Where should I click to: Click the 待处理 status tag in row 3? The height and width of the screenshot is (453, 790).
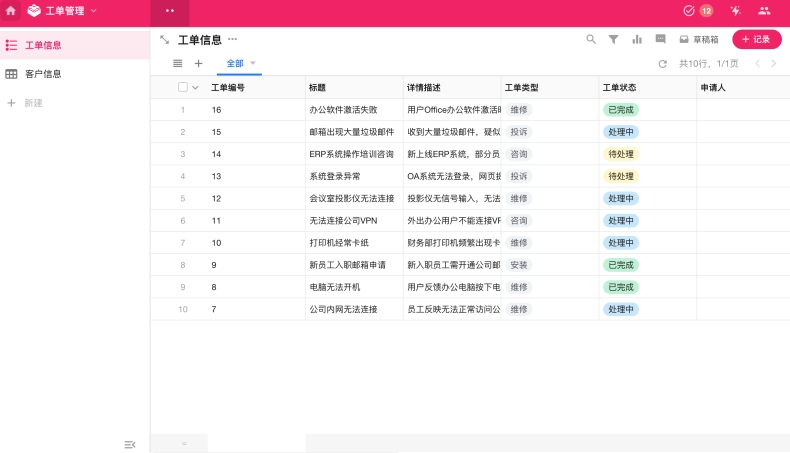620,154
